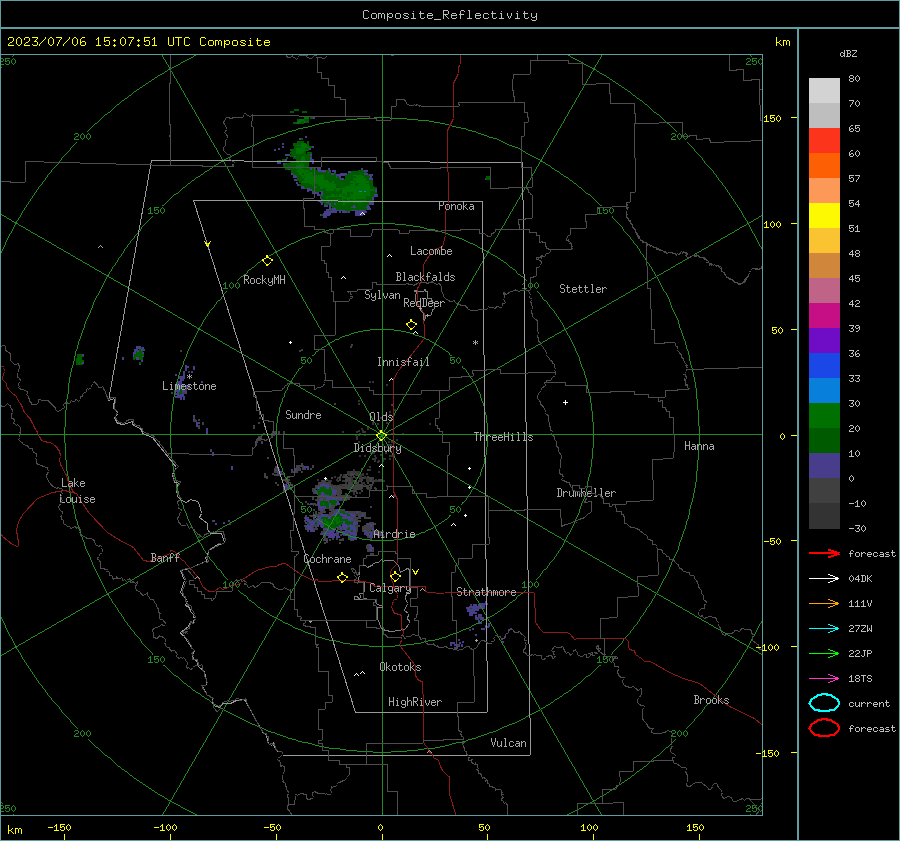
Task: Click the 2023/07/06 15:07:51 UTC timestamp
Action: pyautogui.click(x=87, y=42)
